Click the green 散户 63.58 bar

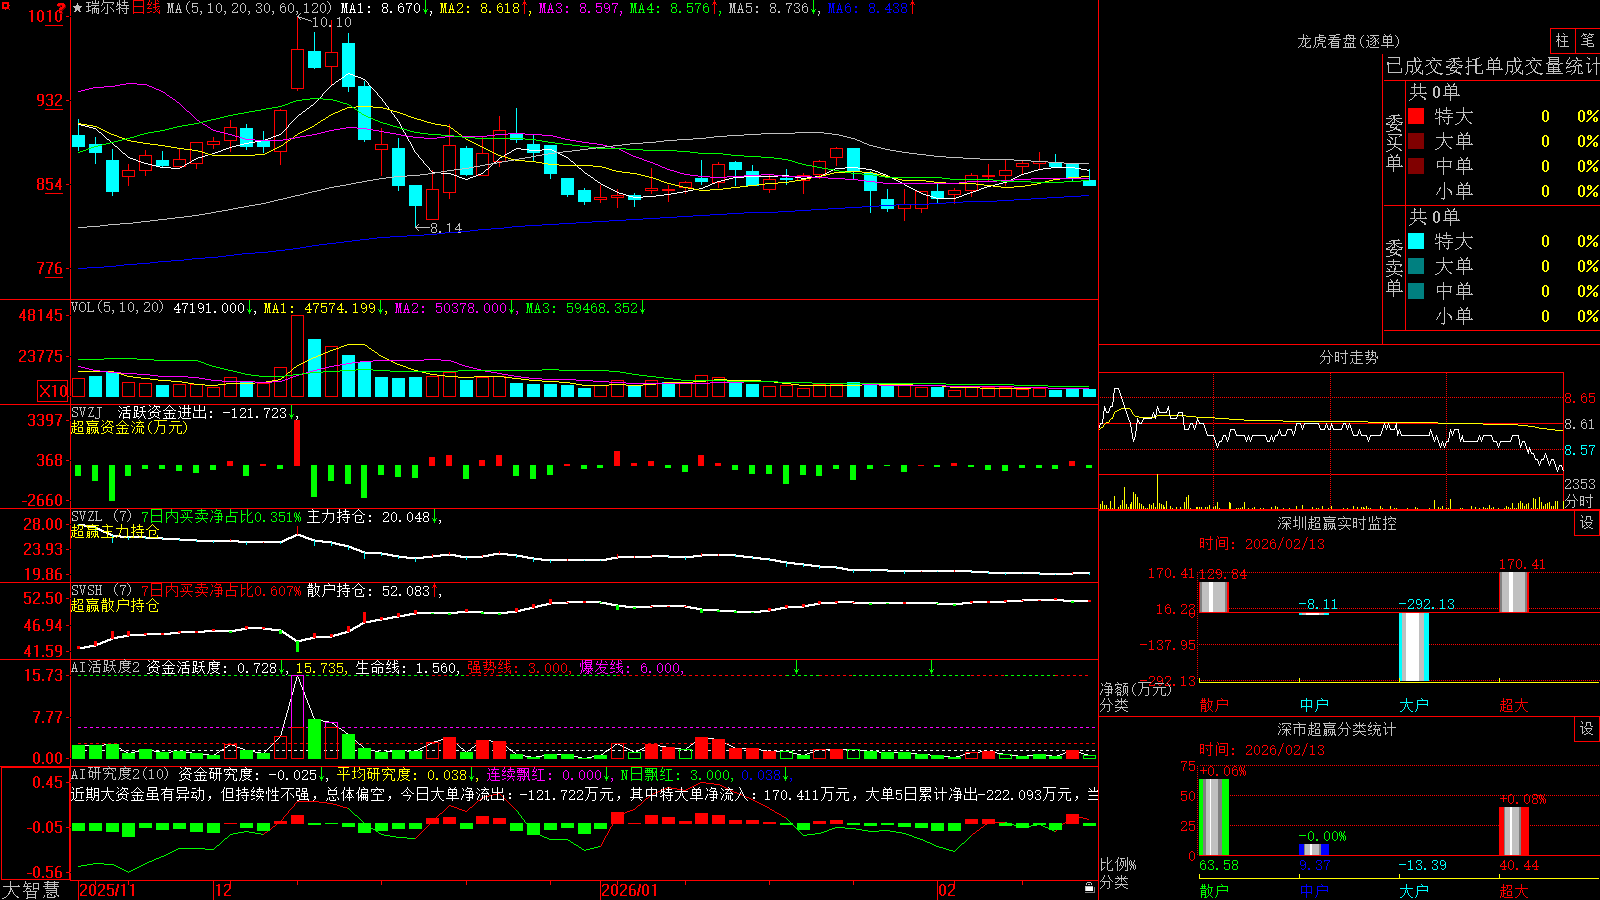pos(1213,817)
